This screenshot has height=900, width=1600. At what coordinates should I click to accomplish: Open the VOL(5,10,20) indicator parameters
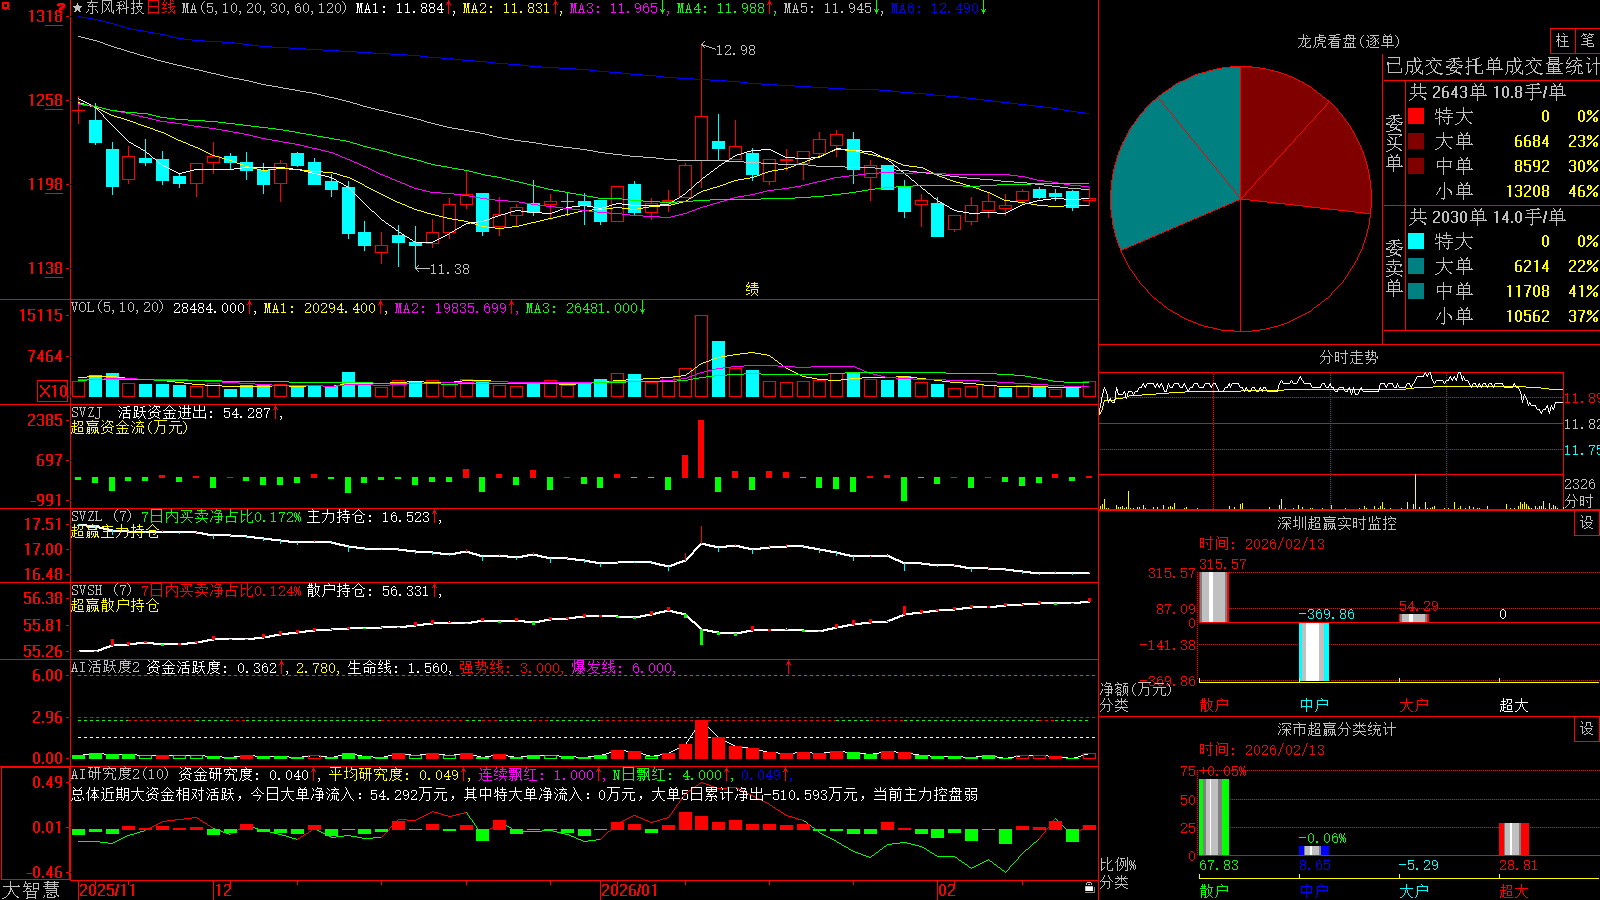point(117,308)
